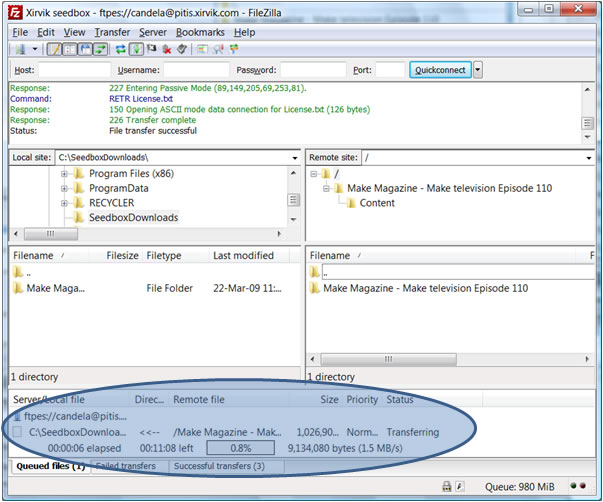Image resolution: width=603 pixels, height=502 pixels.
Task: Expand the RECYCLER folder tree node
Action: tap(64, 203)
